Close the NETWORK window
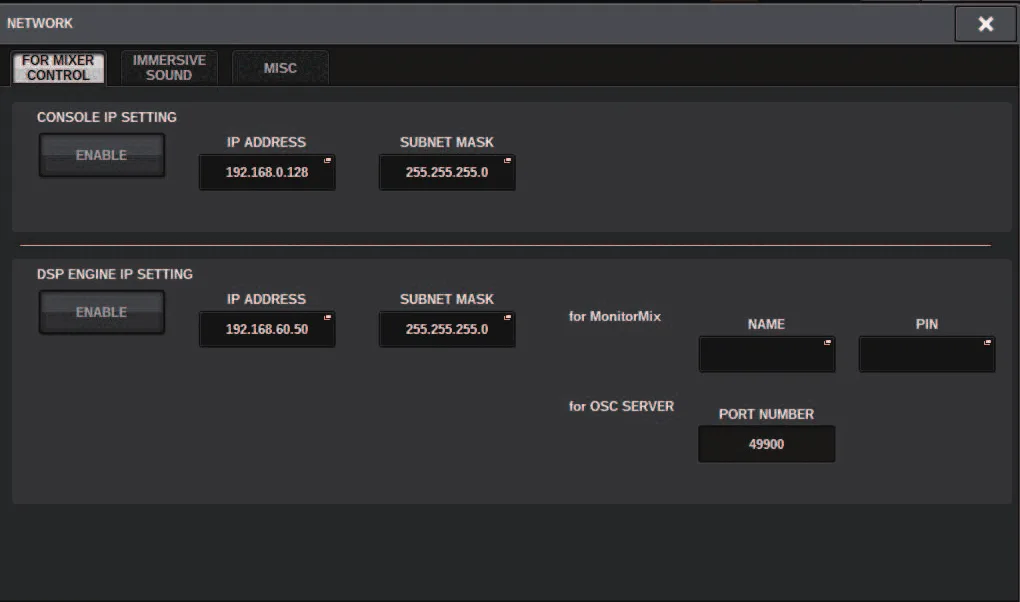The height and width of the screenshot is (602, 1020). pos(986,24)
